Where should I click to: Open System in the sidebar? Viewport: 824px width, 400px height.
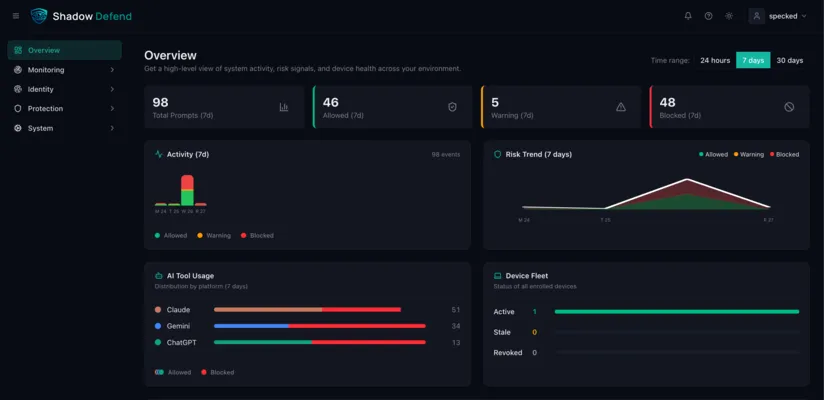coord(65,128)
